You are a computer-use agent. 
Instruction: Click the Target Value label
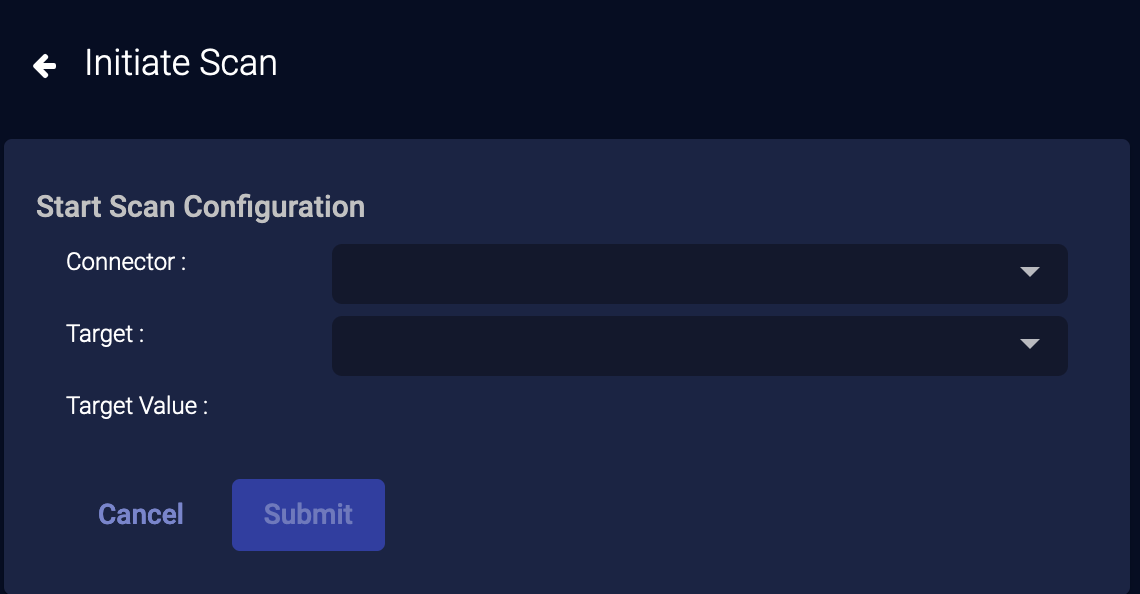[x=137, y=406]
